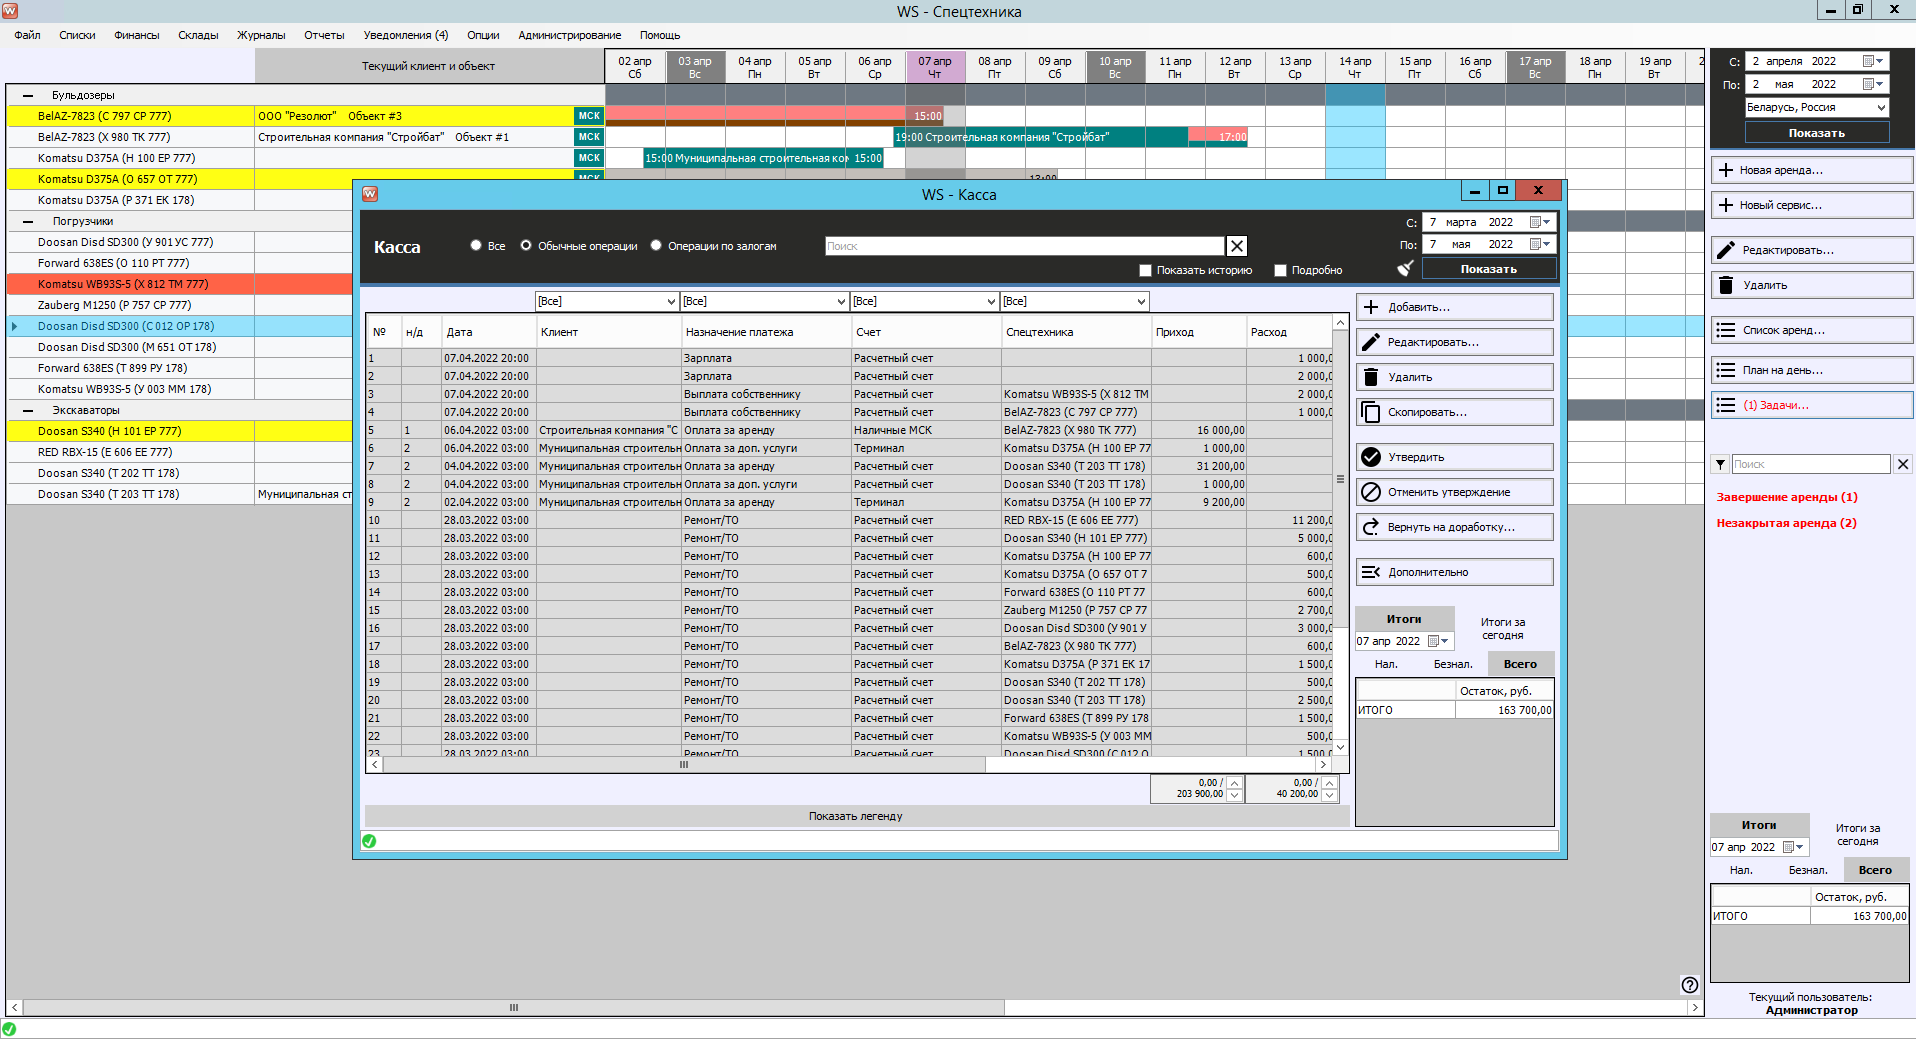
Task: Click the Показать легенду bar
Action: point(855,816)
